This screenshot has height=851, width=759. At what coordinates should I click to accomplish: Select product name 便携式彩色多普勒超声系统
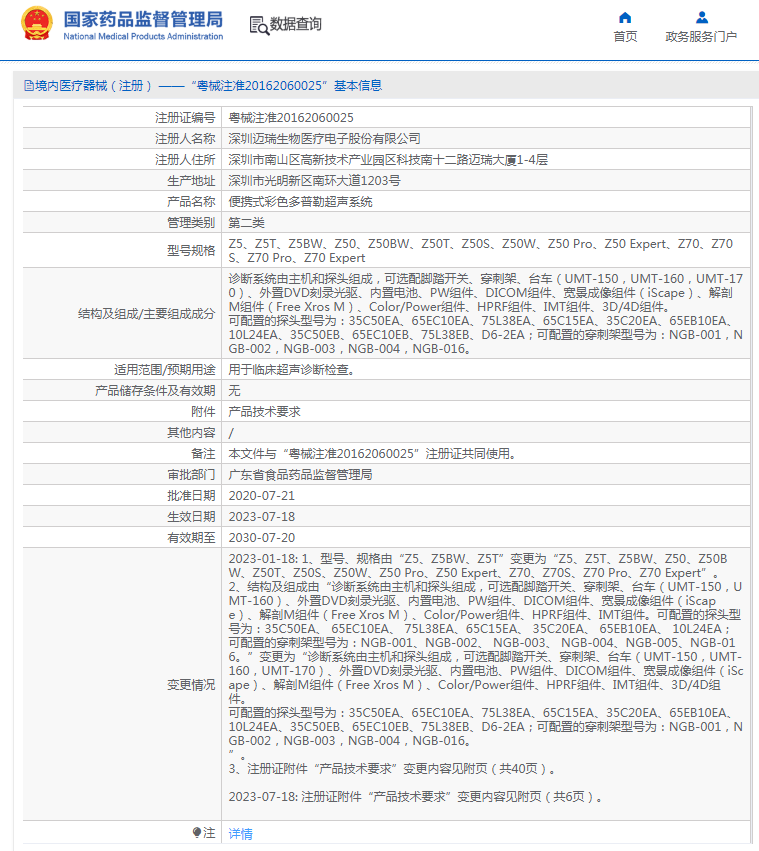(x=300, y=202)
